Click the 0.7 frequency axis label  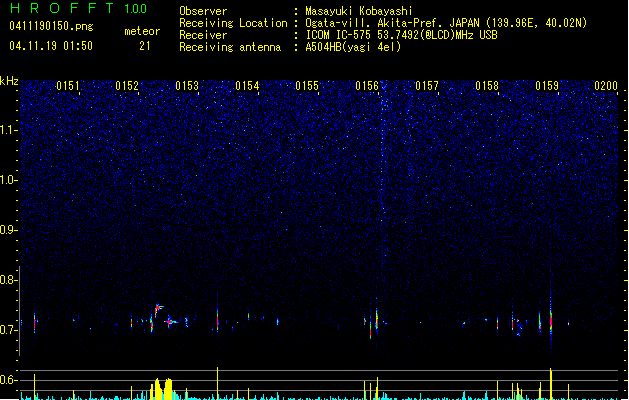click(x=8, y=330)
